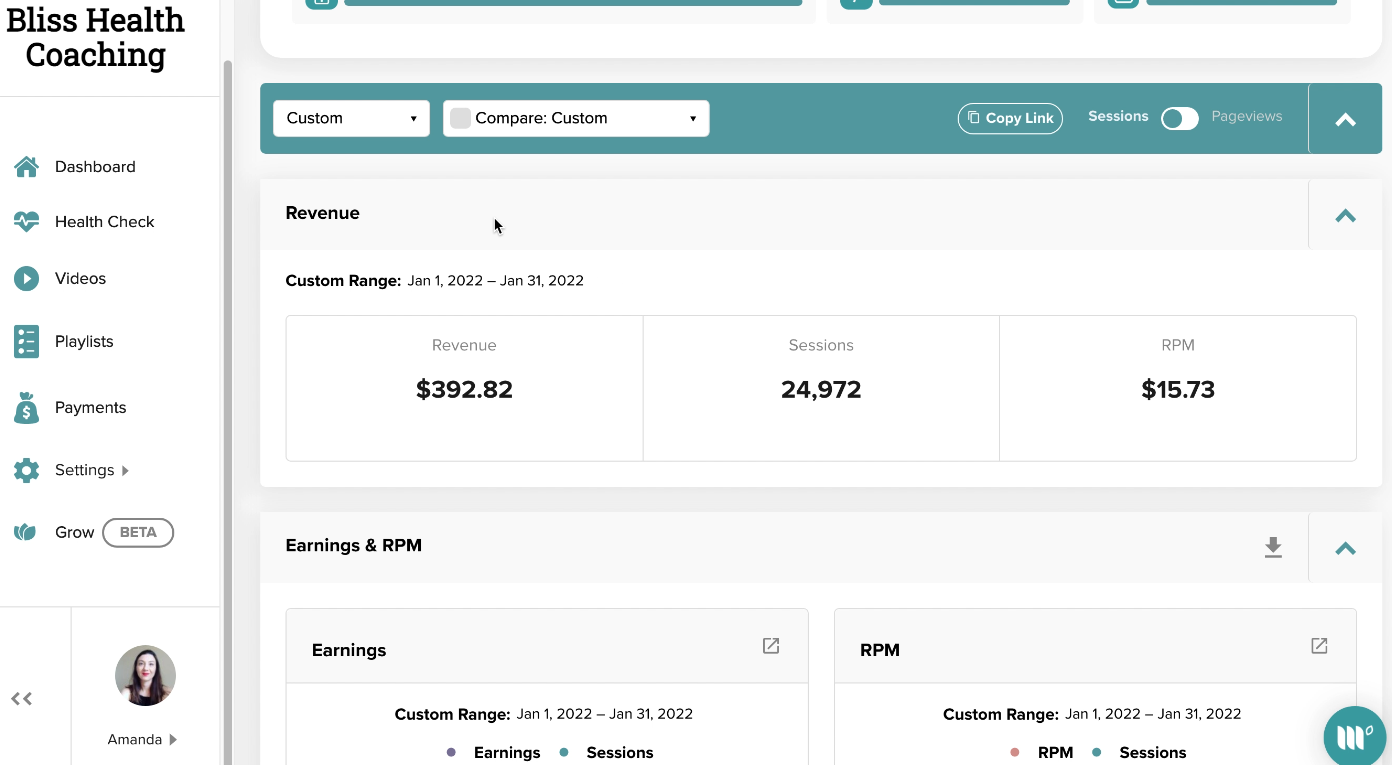
Task: Click the RPM card heading
Action: click(880, 650)
